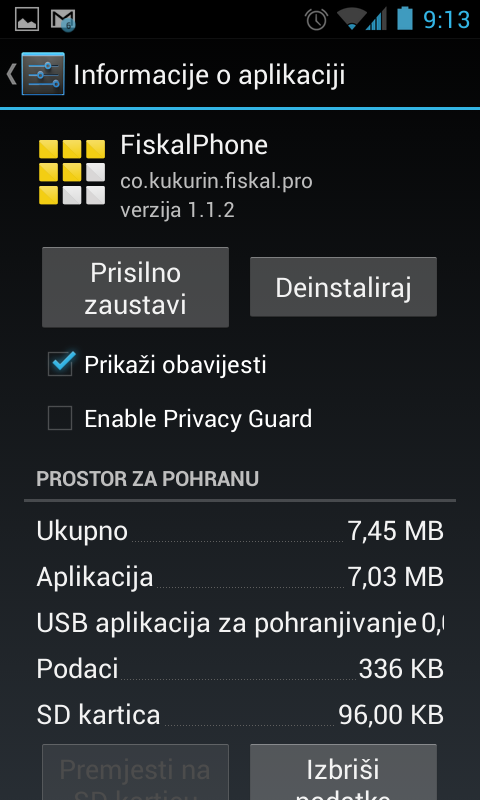Viewport: 480px width, 800px height.
Task: Click the Prisilno zaustavi button
Action: click(135, 287)
